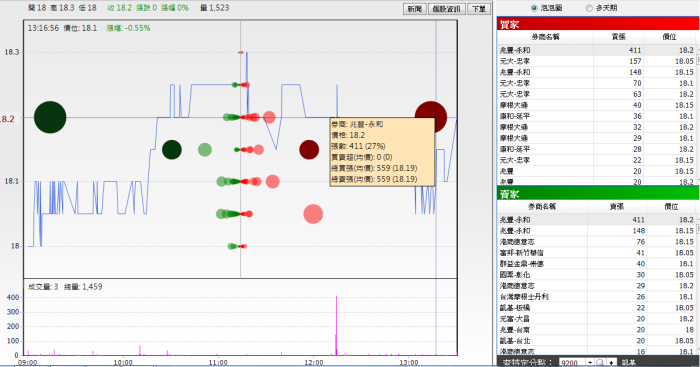700x367 pixels.
Task: Select buyer row 摩根大通 40 at 18.15
Action: point(596,105)
